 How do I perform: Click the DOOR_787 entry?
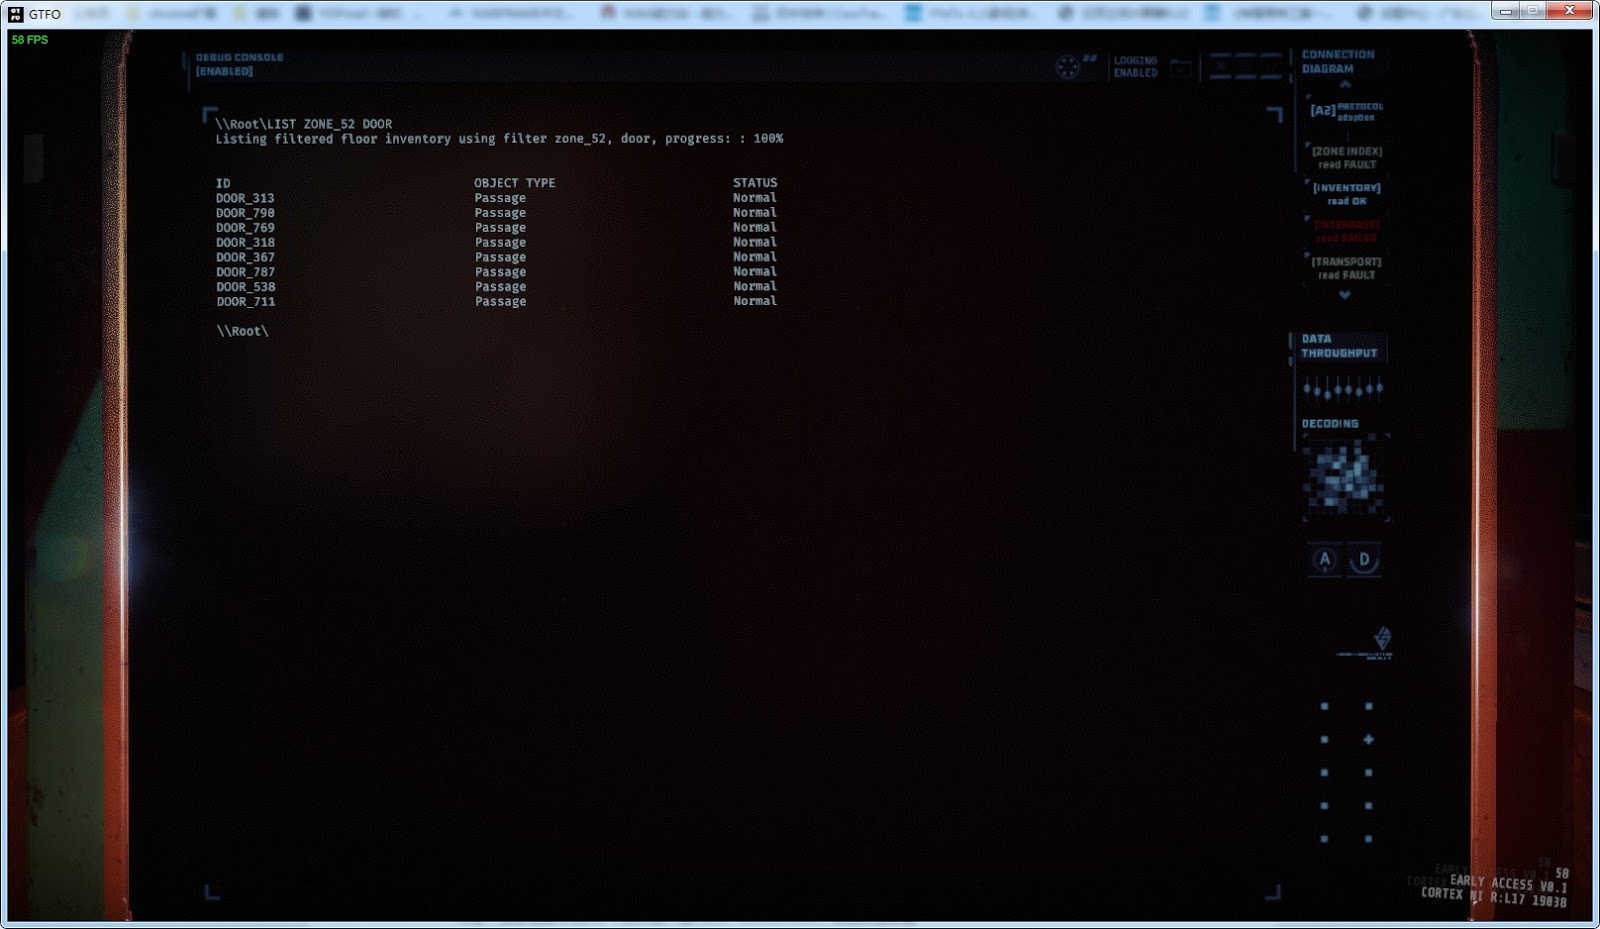pos(245,272)
